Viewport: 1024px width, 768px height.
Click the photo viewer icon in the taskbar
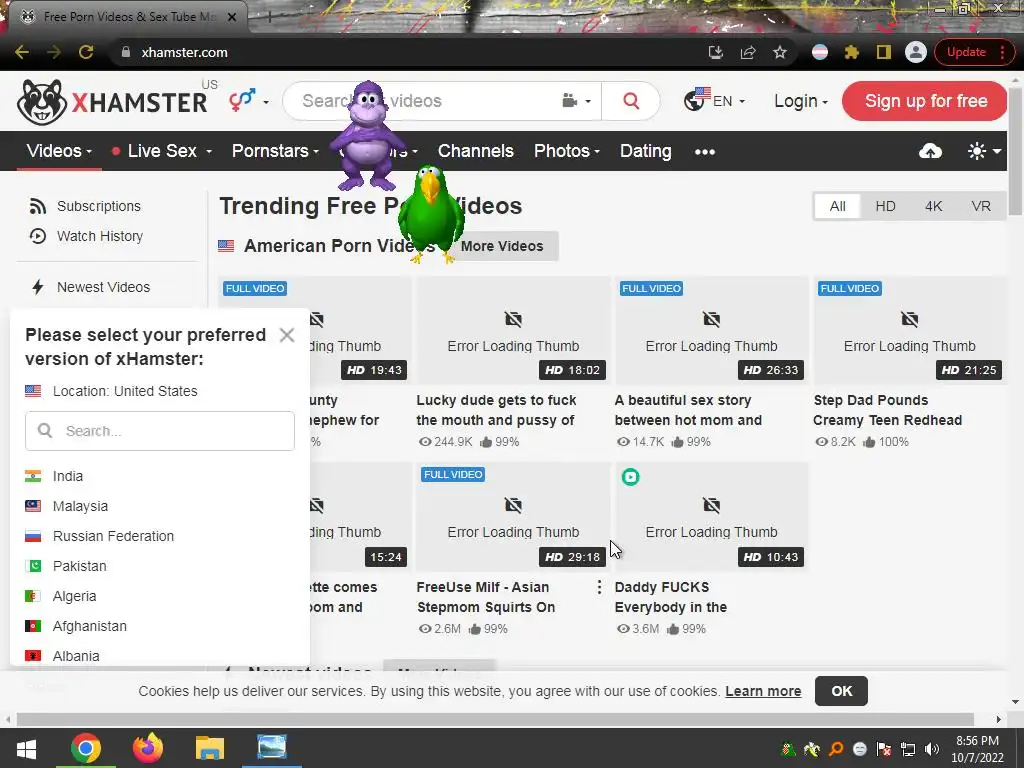pos(272,747)
